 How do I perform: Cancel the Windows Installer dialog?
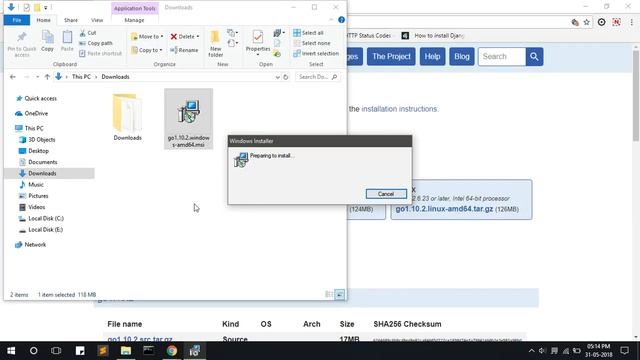click(386, 194)
